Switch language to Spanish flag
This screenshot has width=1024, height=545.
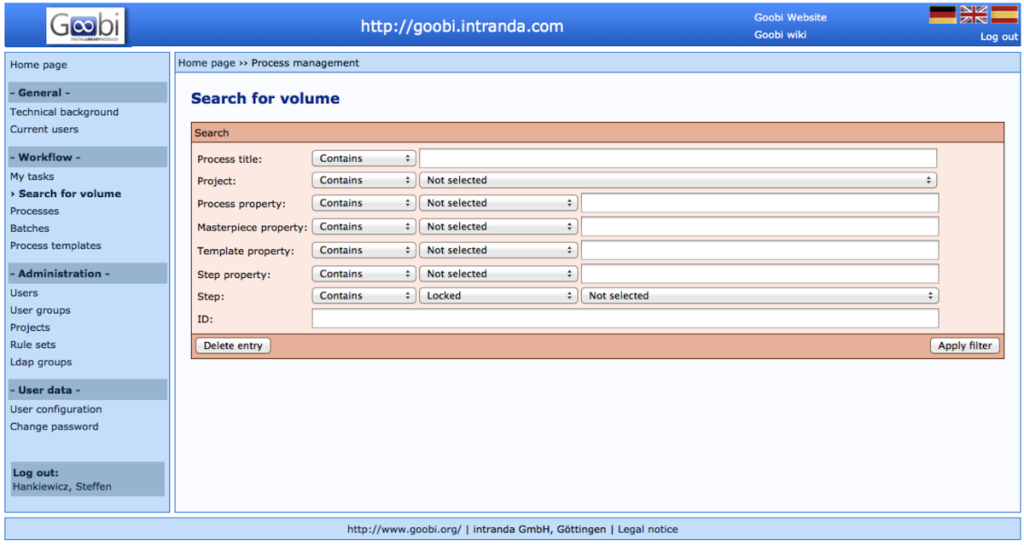coord(1004,14)
